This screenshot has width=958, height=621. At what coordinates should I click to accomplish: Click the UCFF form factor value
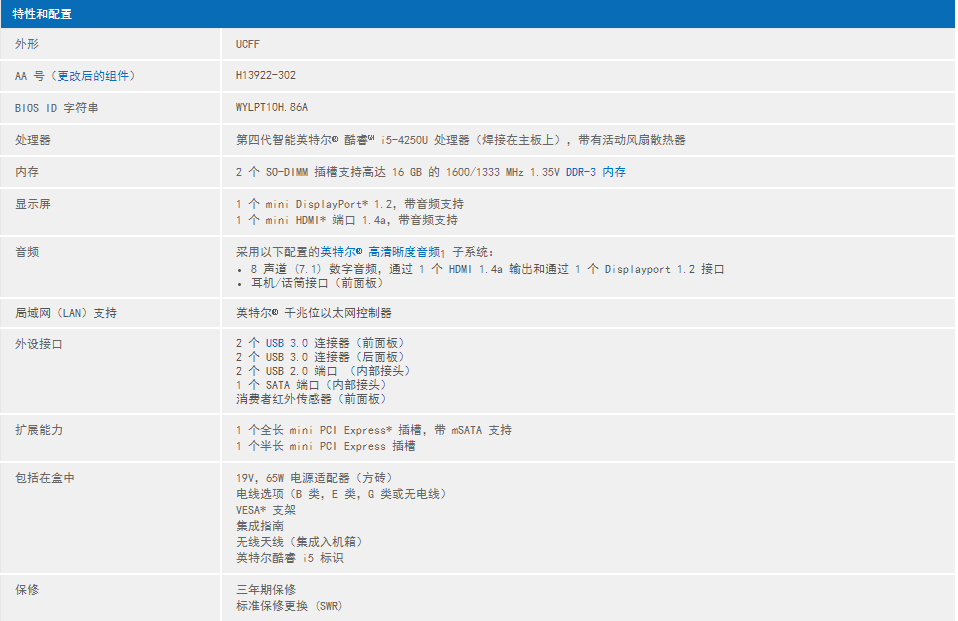[247, 44]
